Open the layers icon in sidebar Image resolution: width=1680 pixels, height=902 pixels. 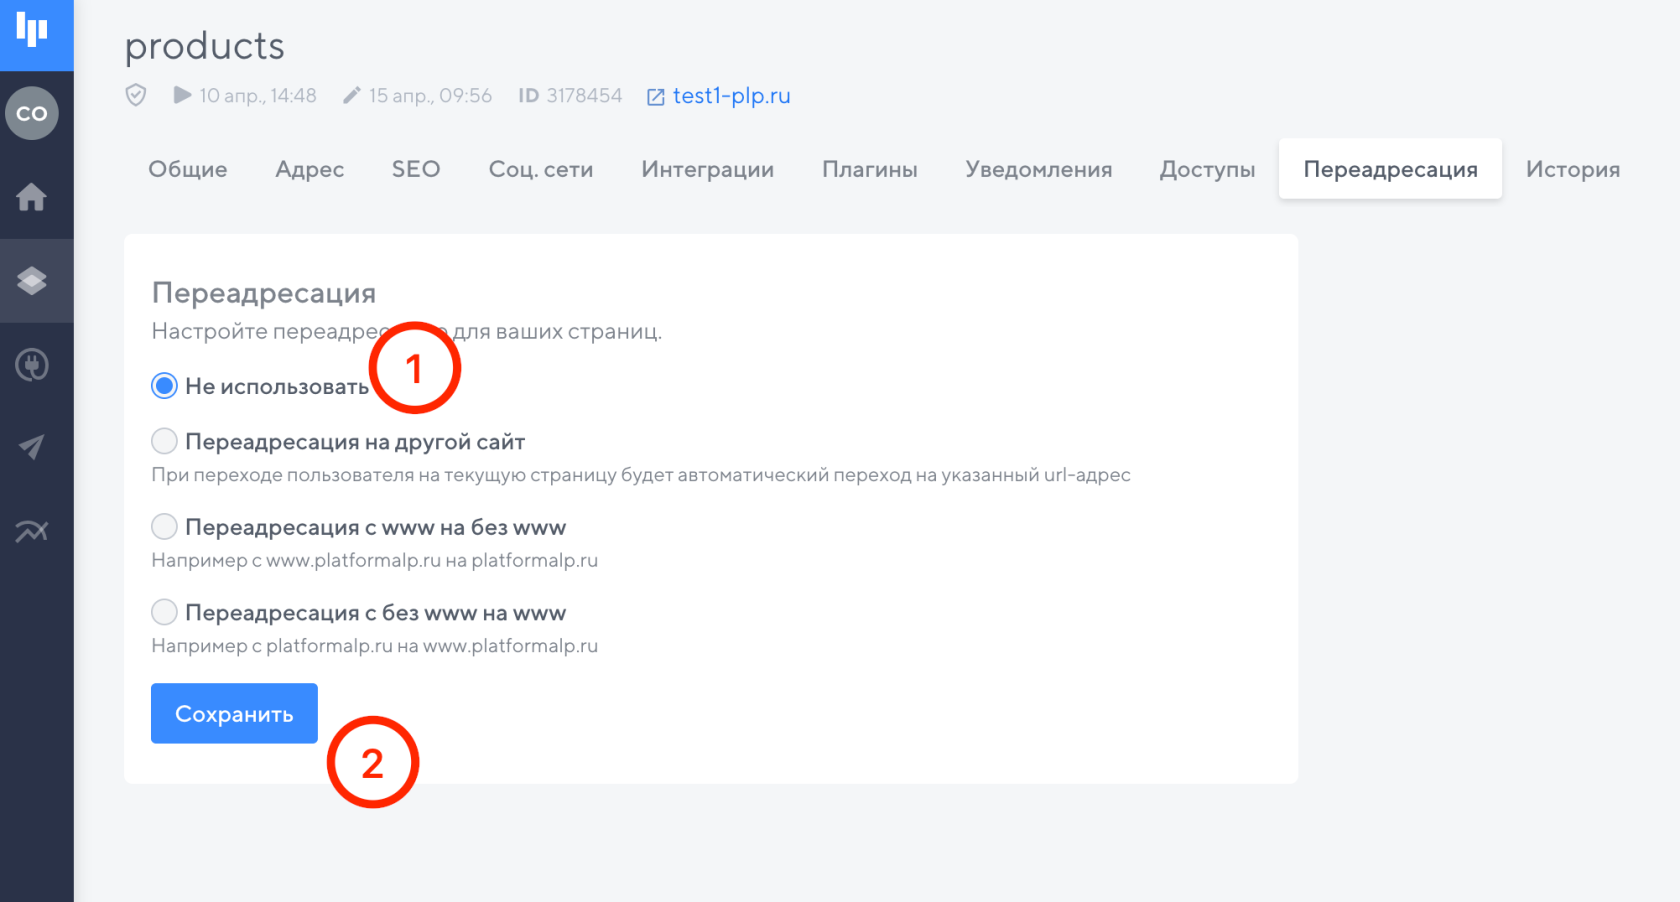point(32,281)
